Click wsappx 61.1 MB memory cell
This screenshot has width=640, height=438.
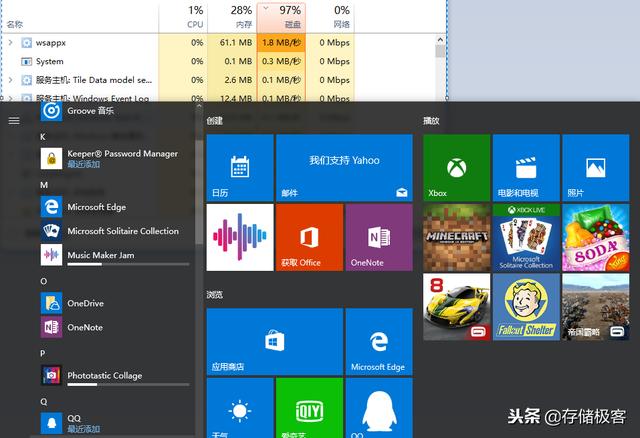232,42
